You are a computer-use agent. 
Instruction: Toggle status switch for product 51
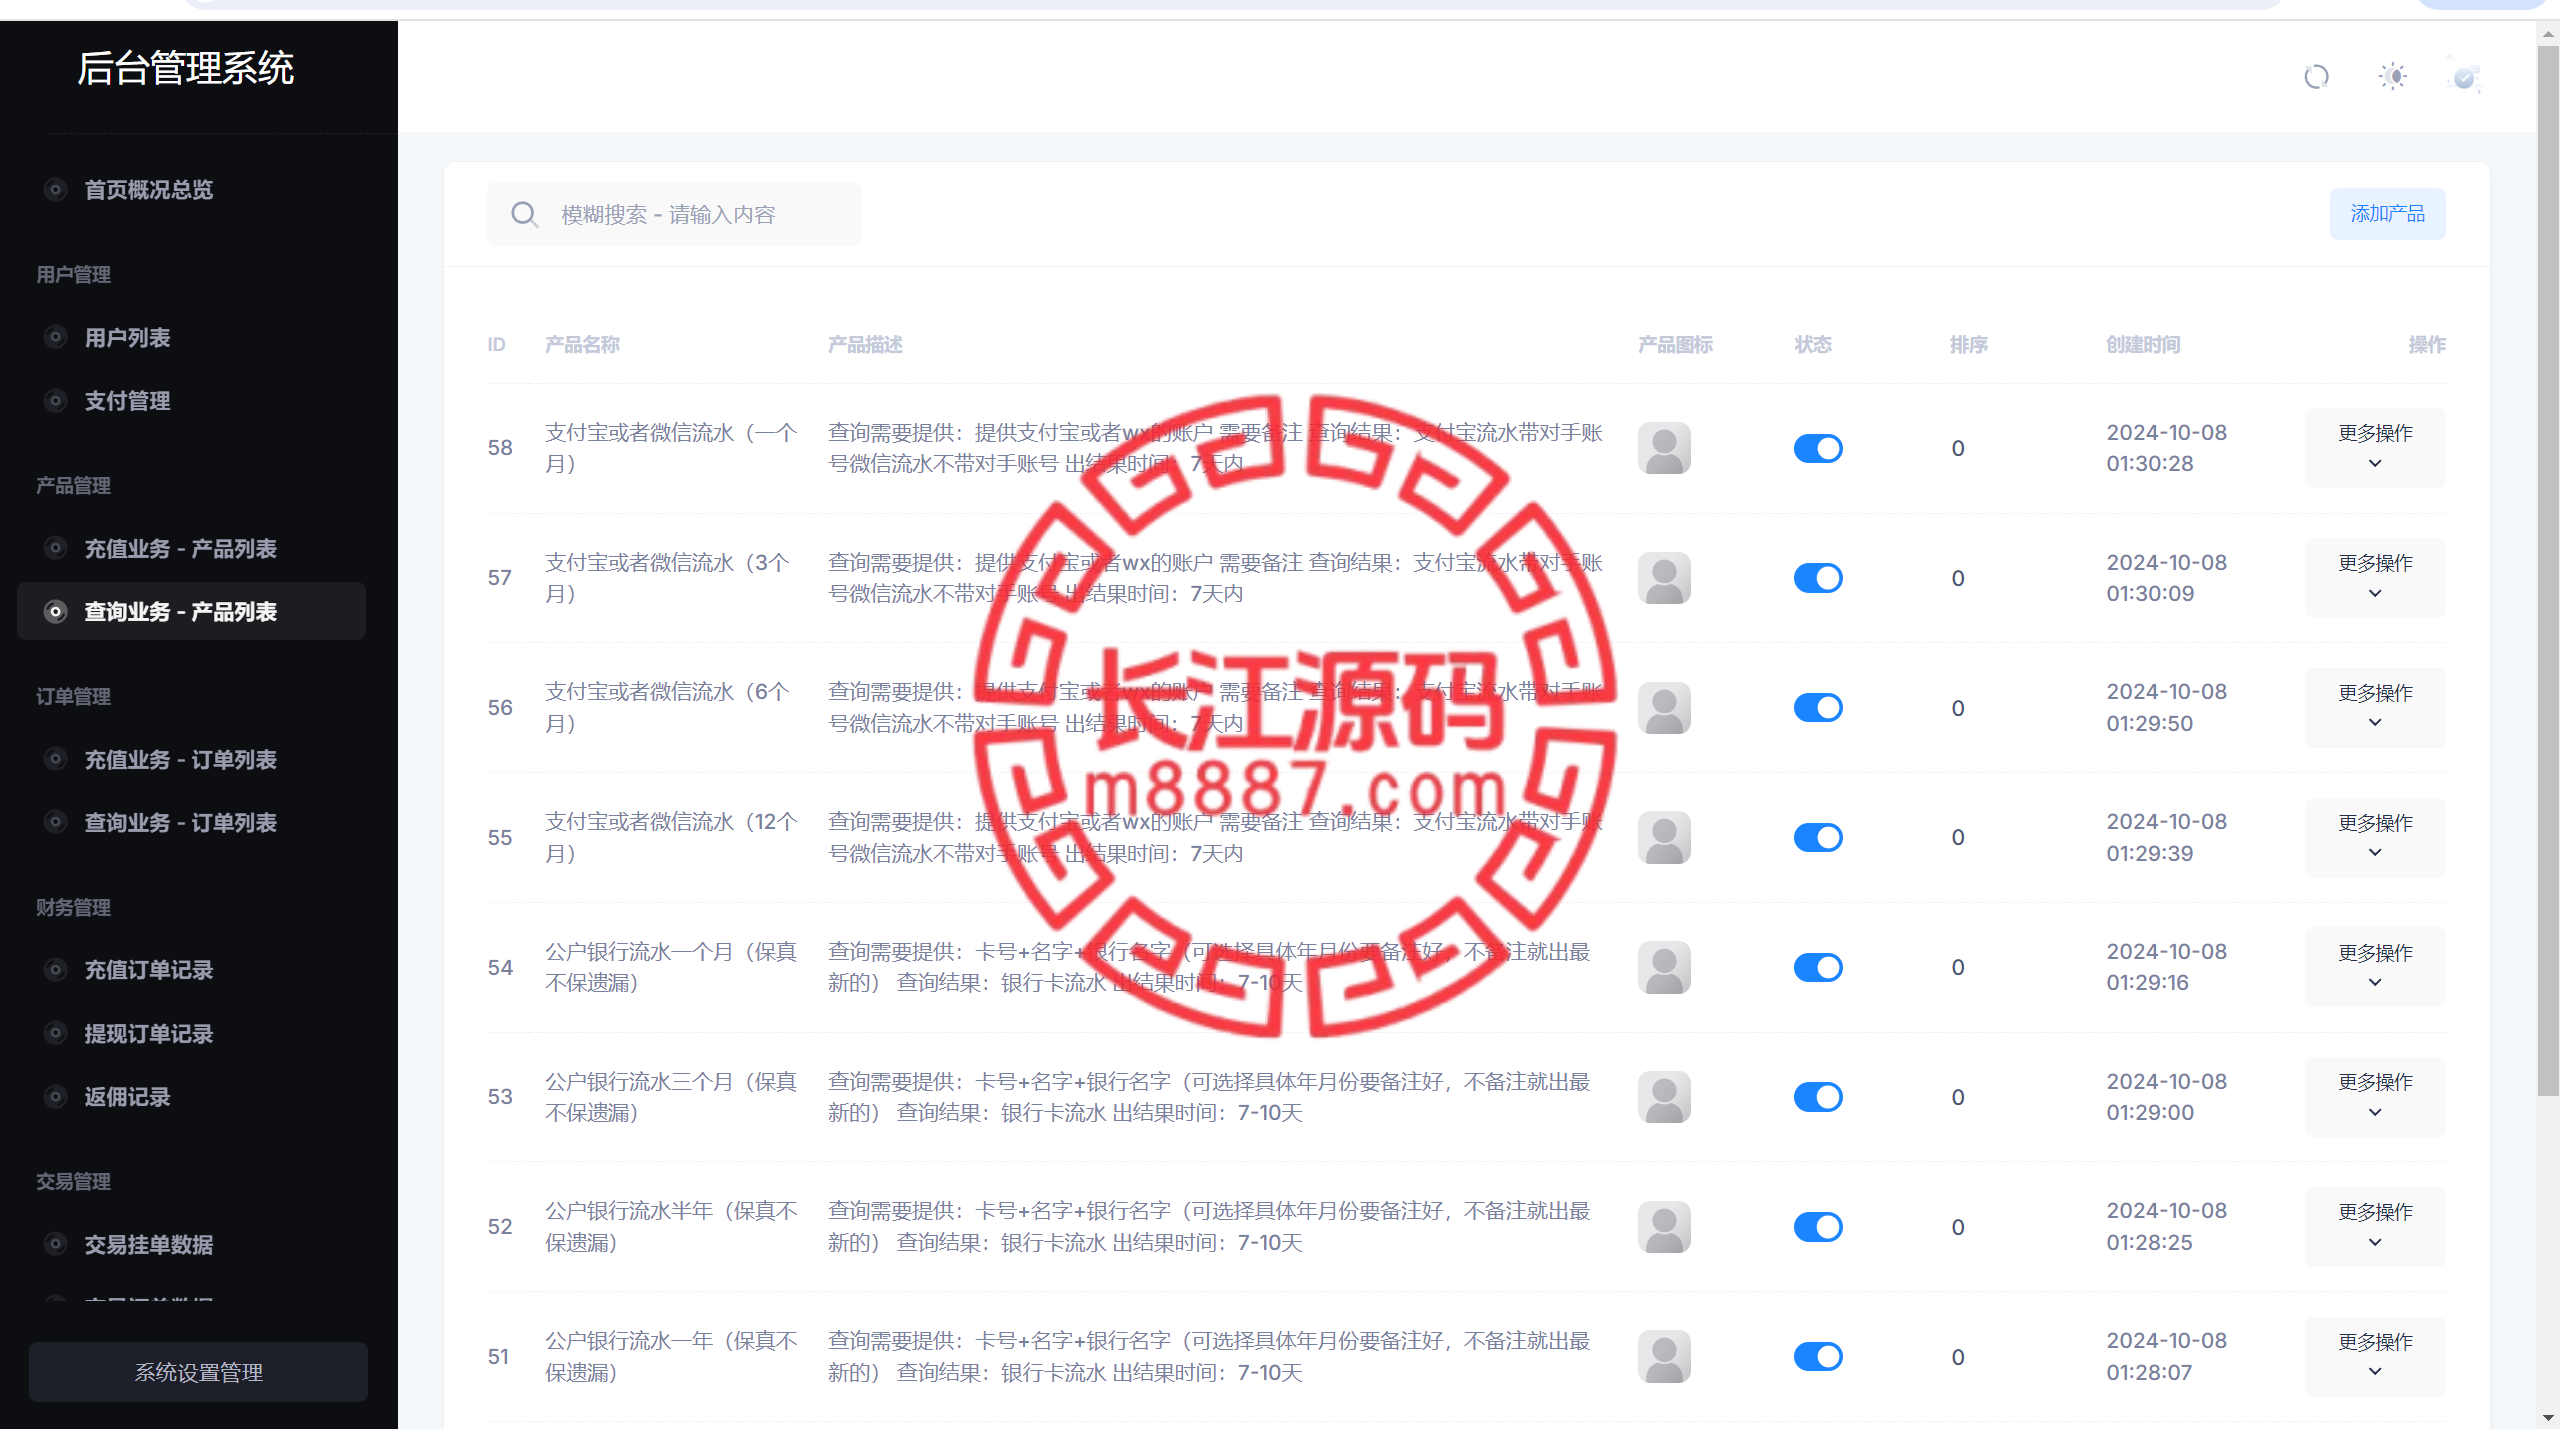(1818, 1357)
